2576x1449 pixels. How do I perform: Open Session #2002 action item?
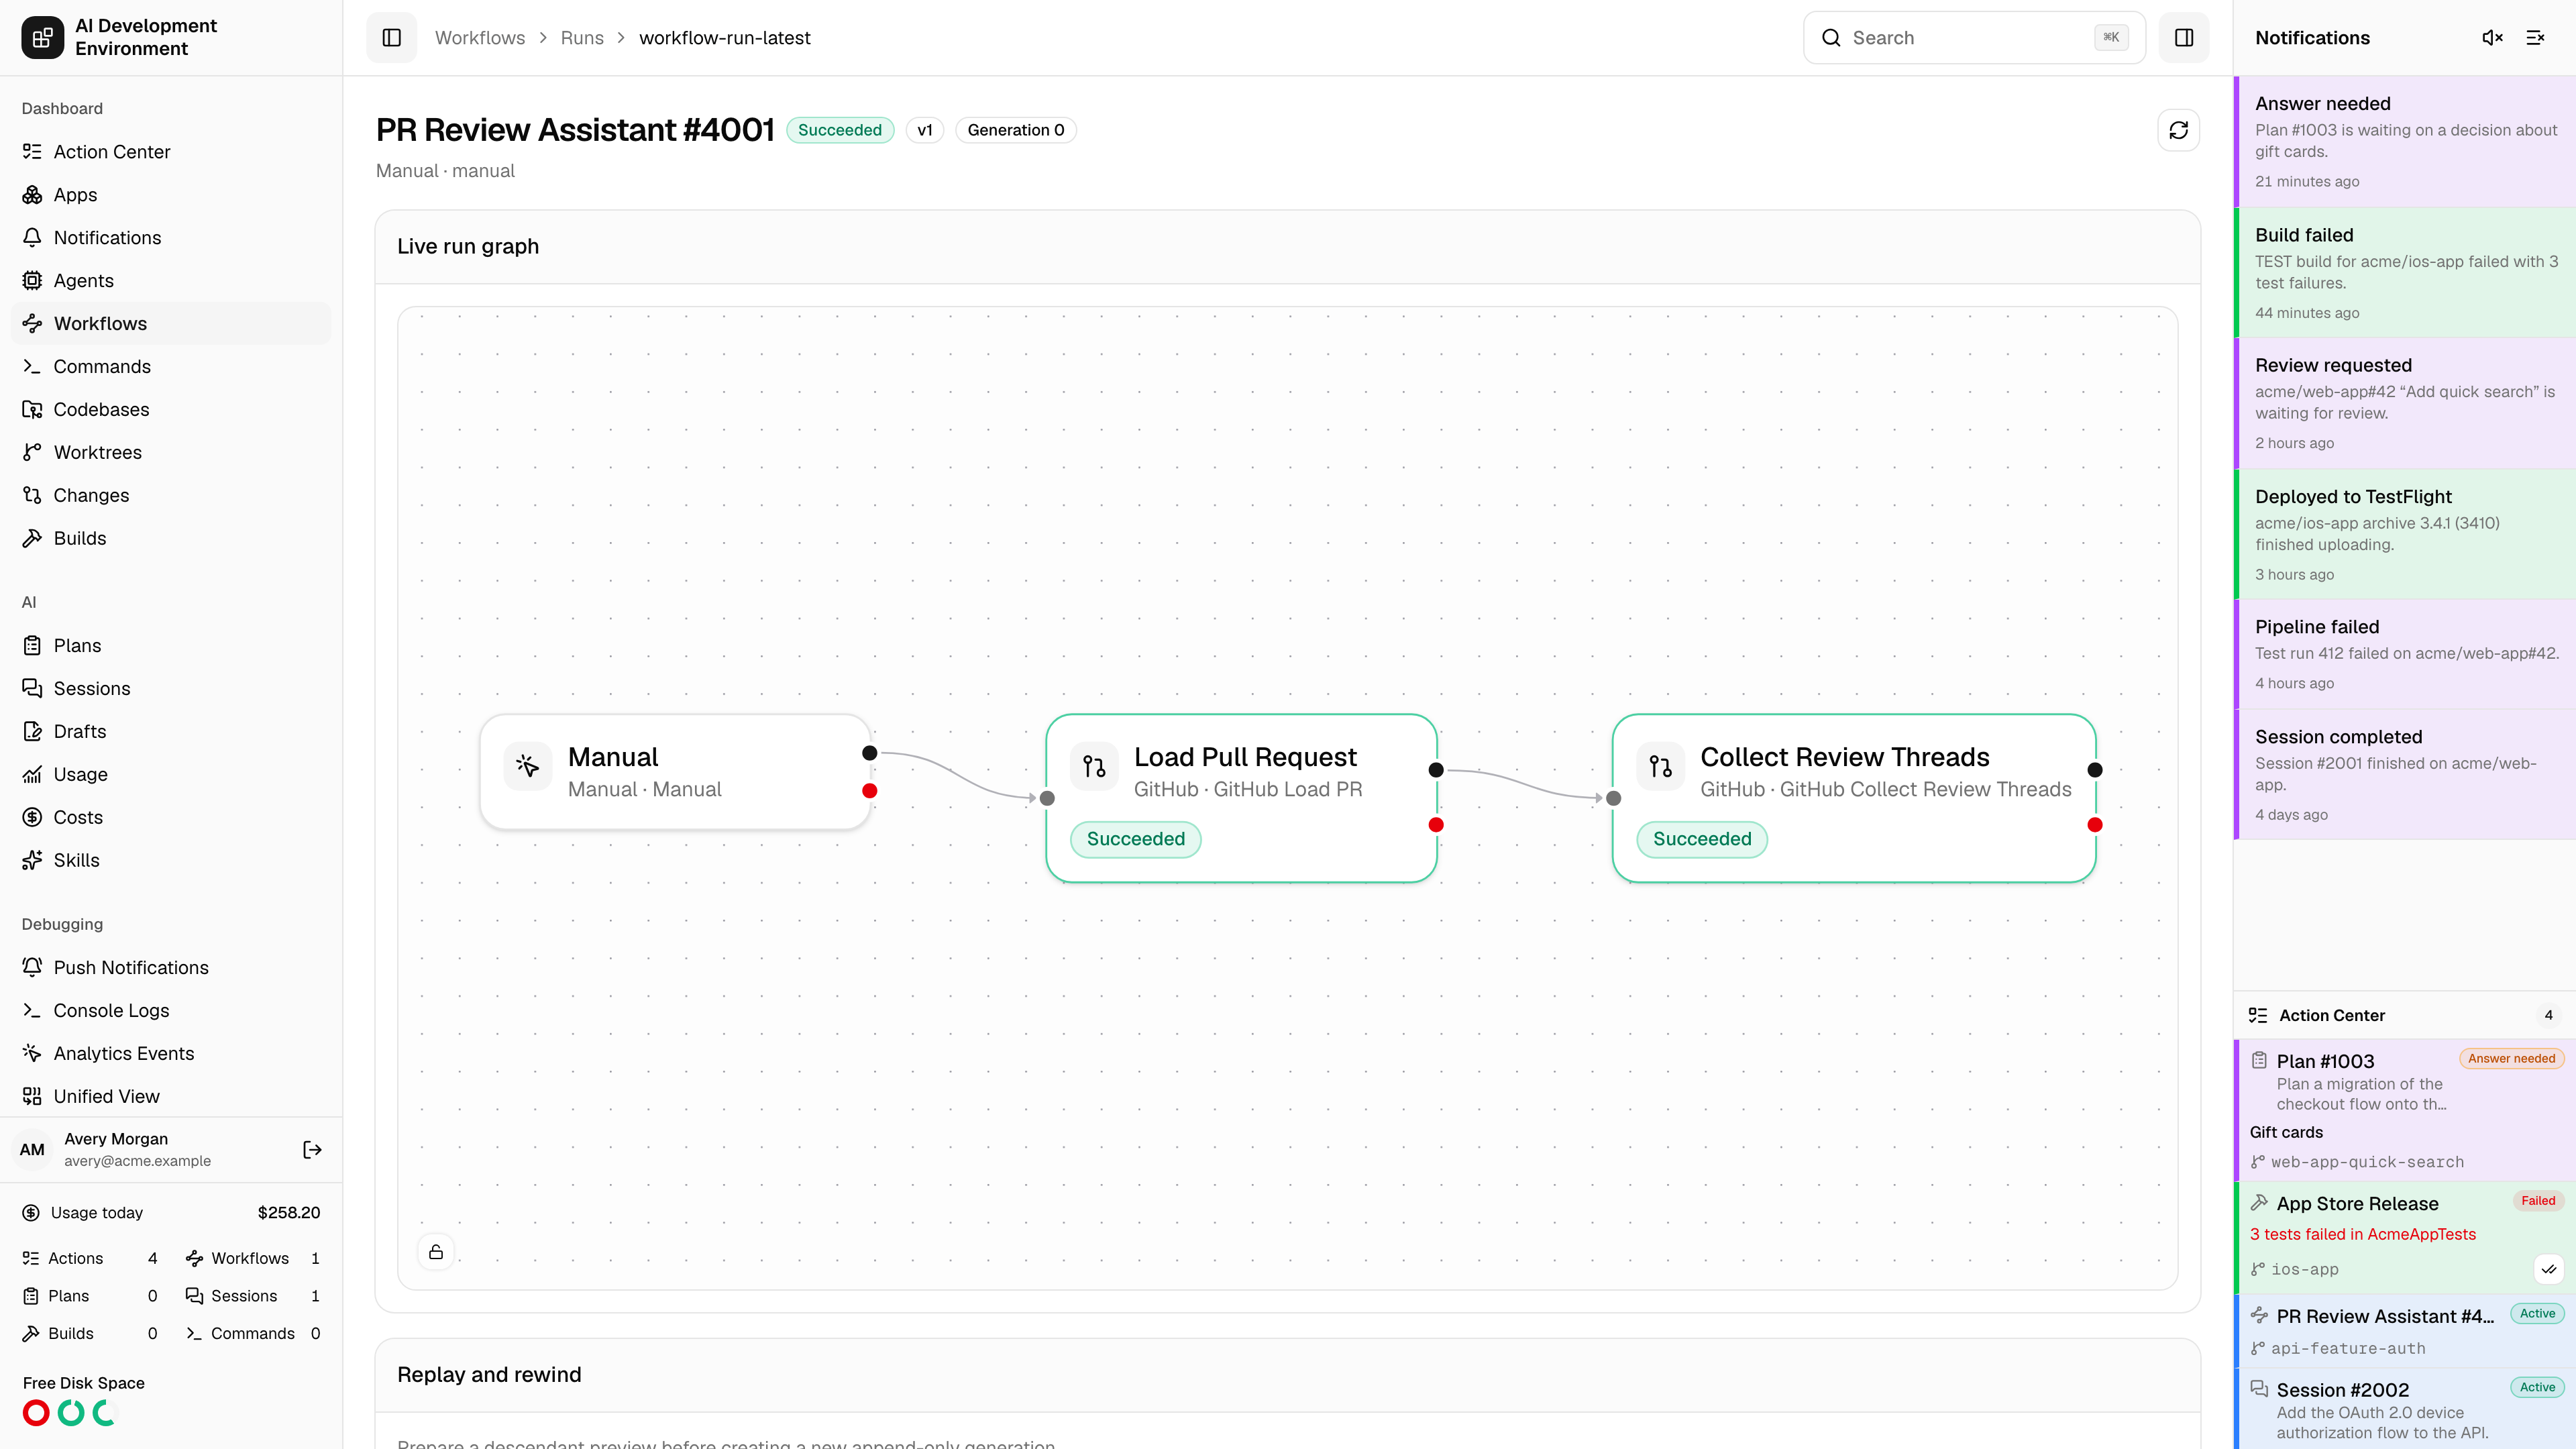(2405, 1409)
